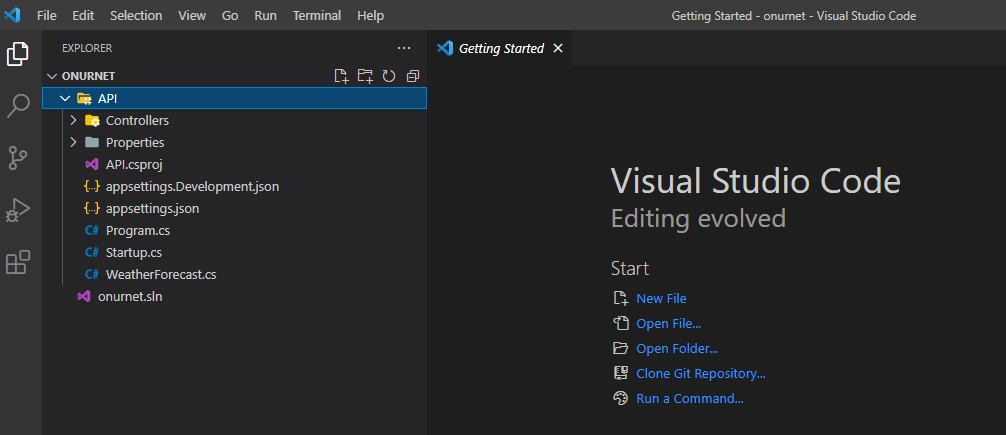Click the New File icon in explorer header
Viewport: 1006px width, 435px height.
click(x=341, y=76)
